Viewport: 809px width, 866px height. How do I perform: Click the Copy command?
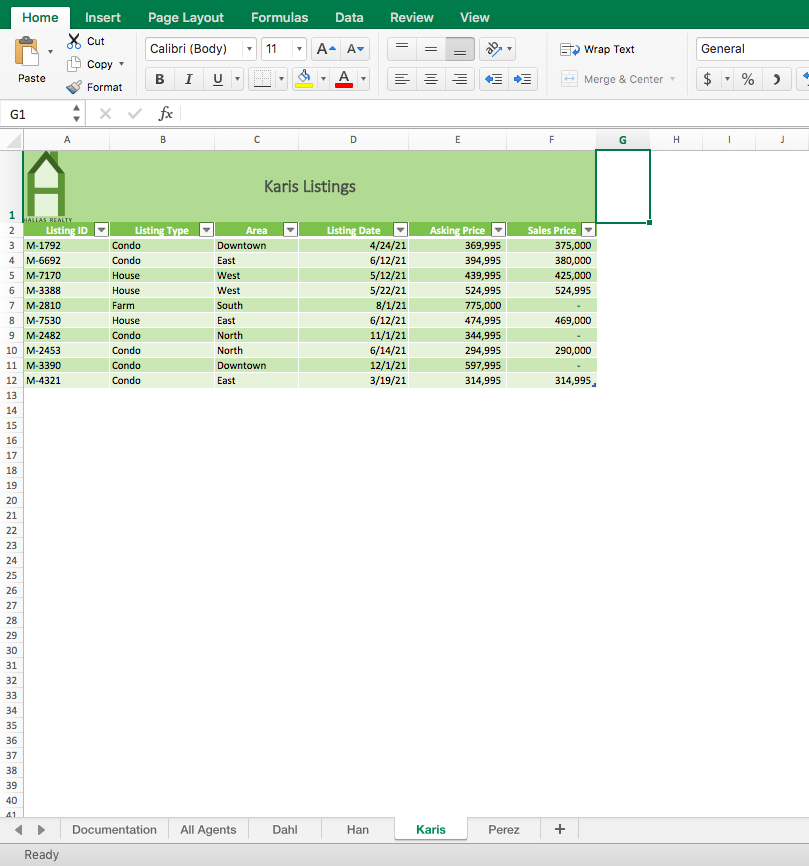pos(95,63)
